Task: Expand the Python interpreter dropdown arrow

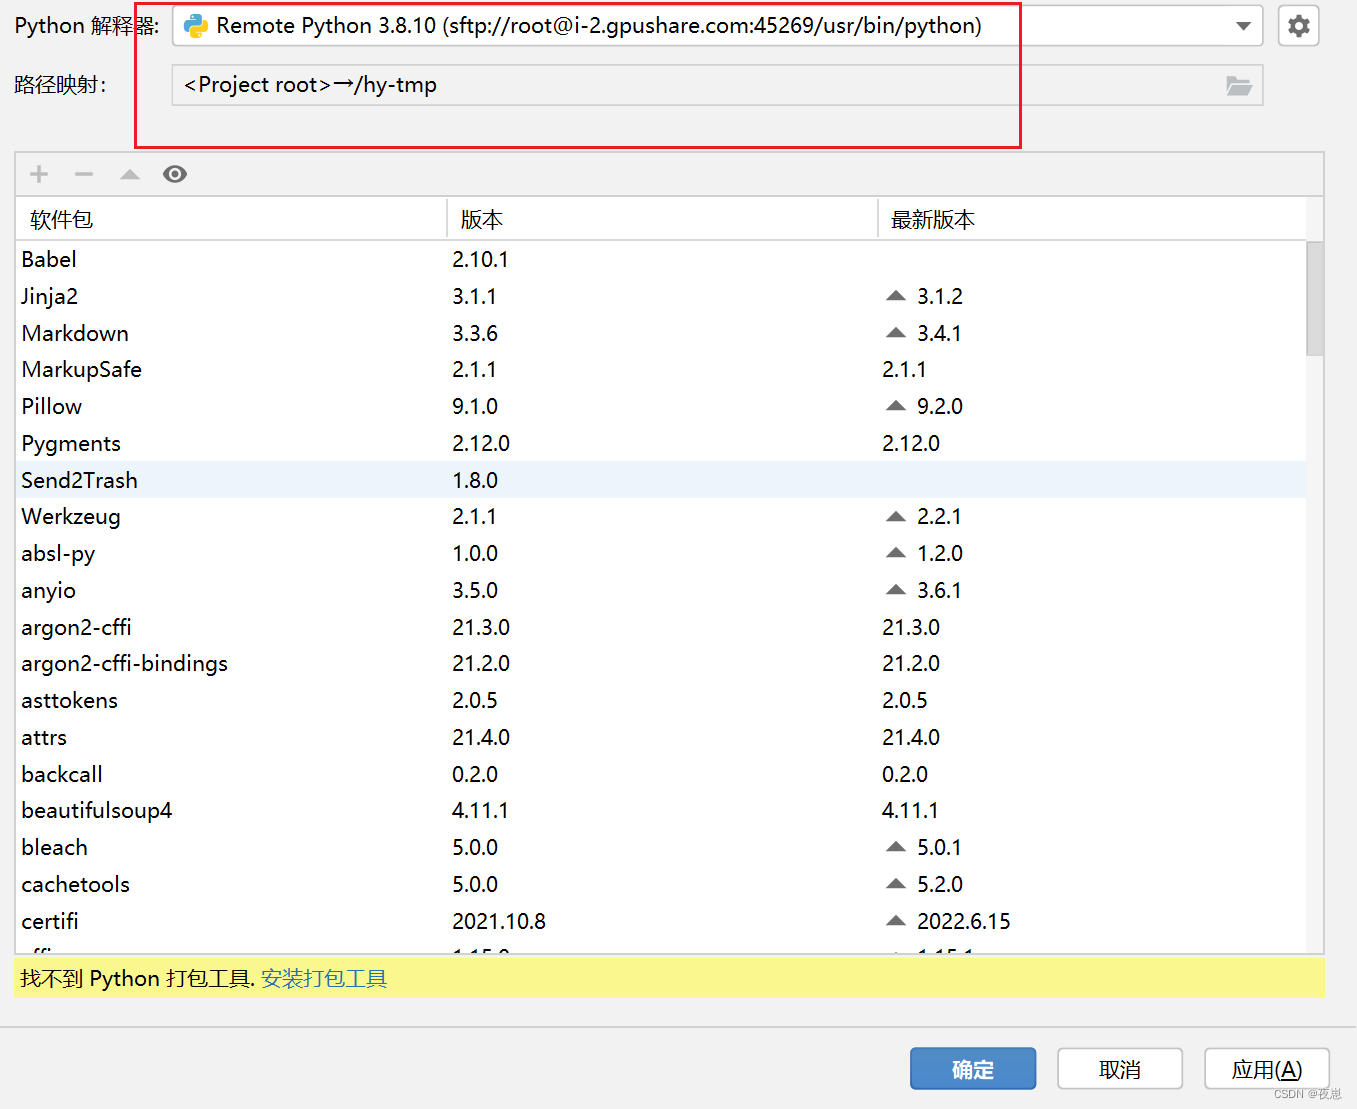Action: (1243, 26)
